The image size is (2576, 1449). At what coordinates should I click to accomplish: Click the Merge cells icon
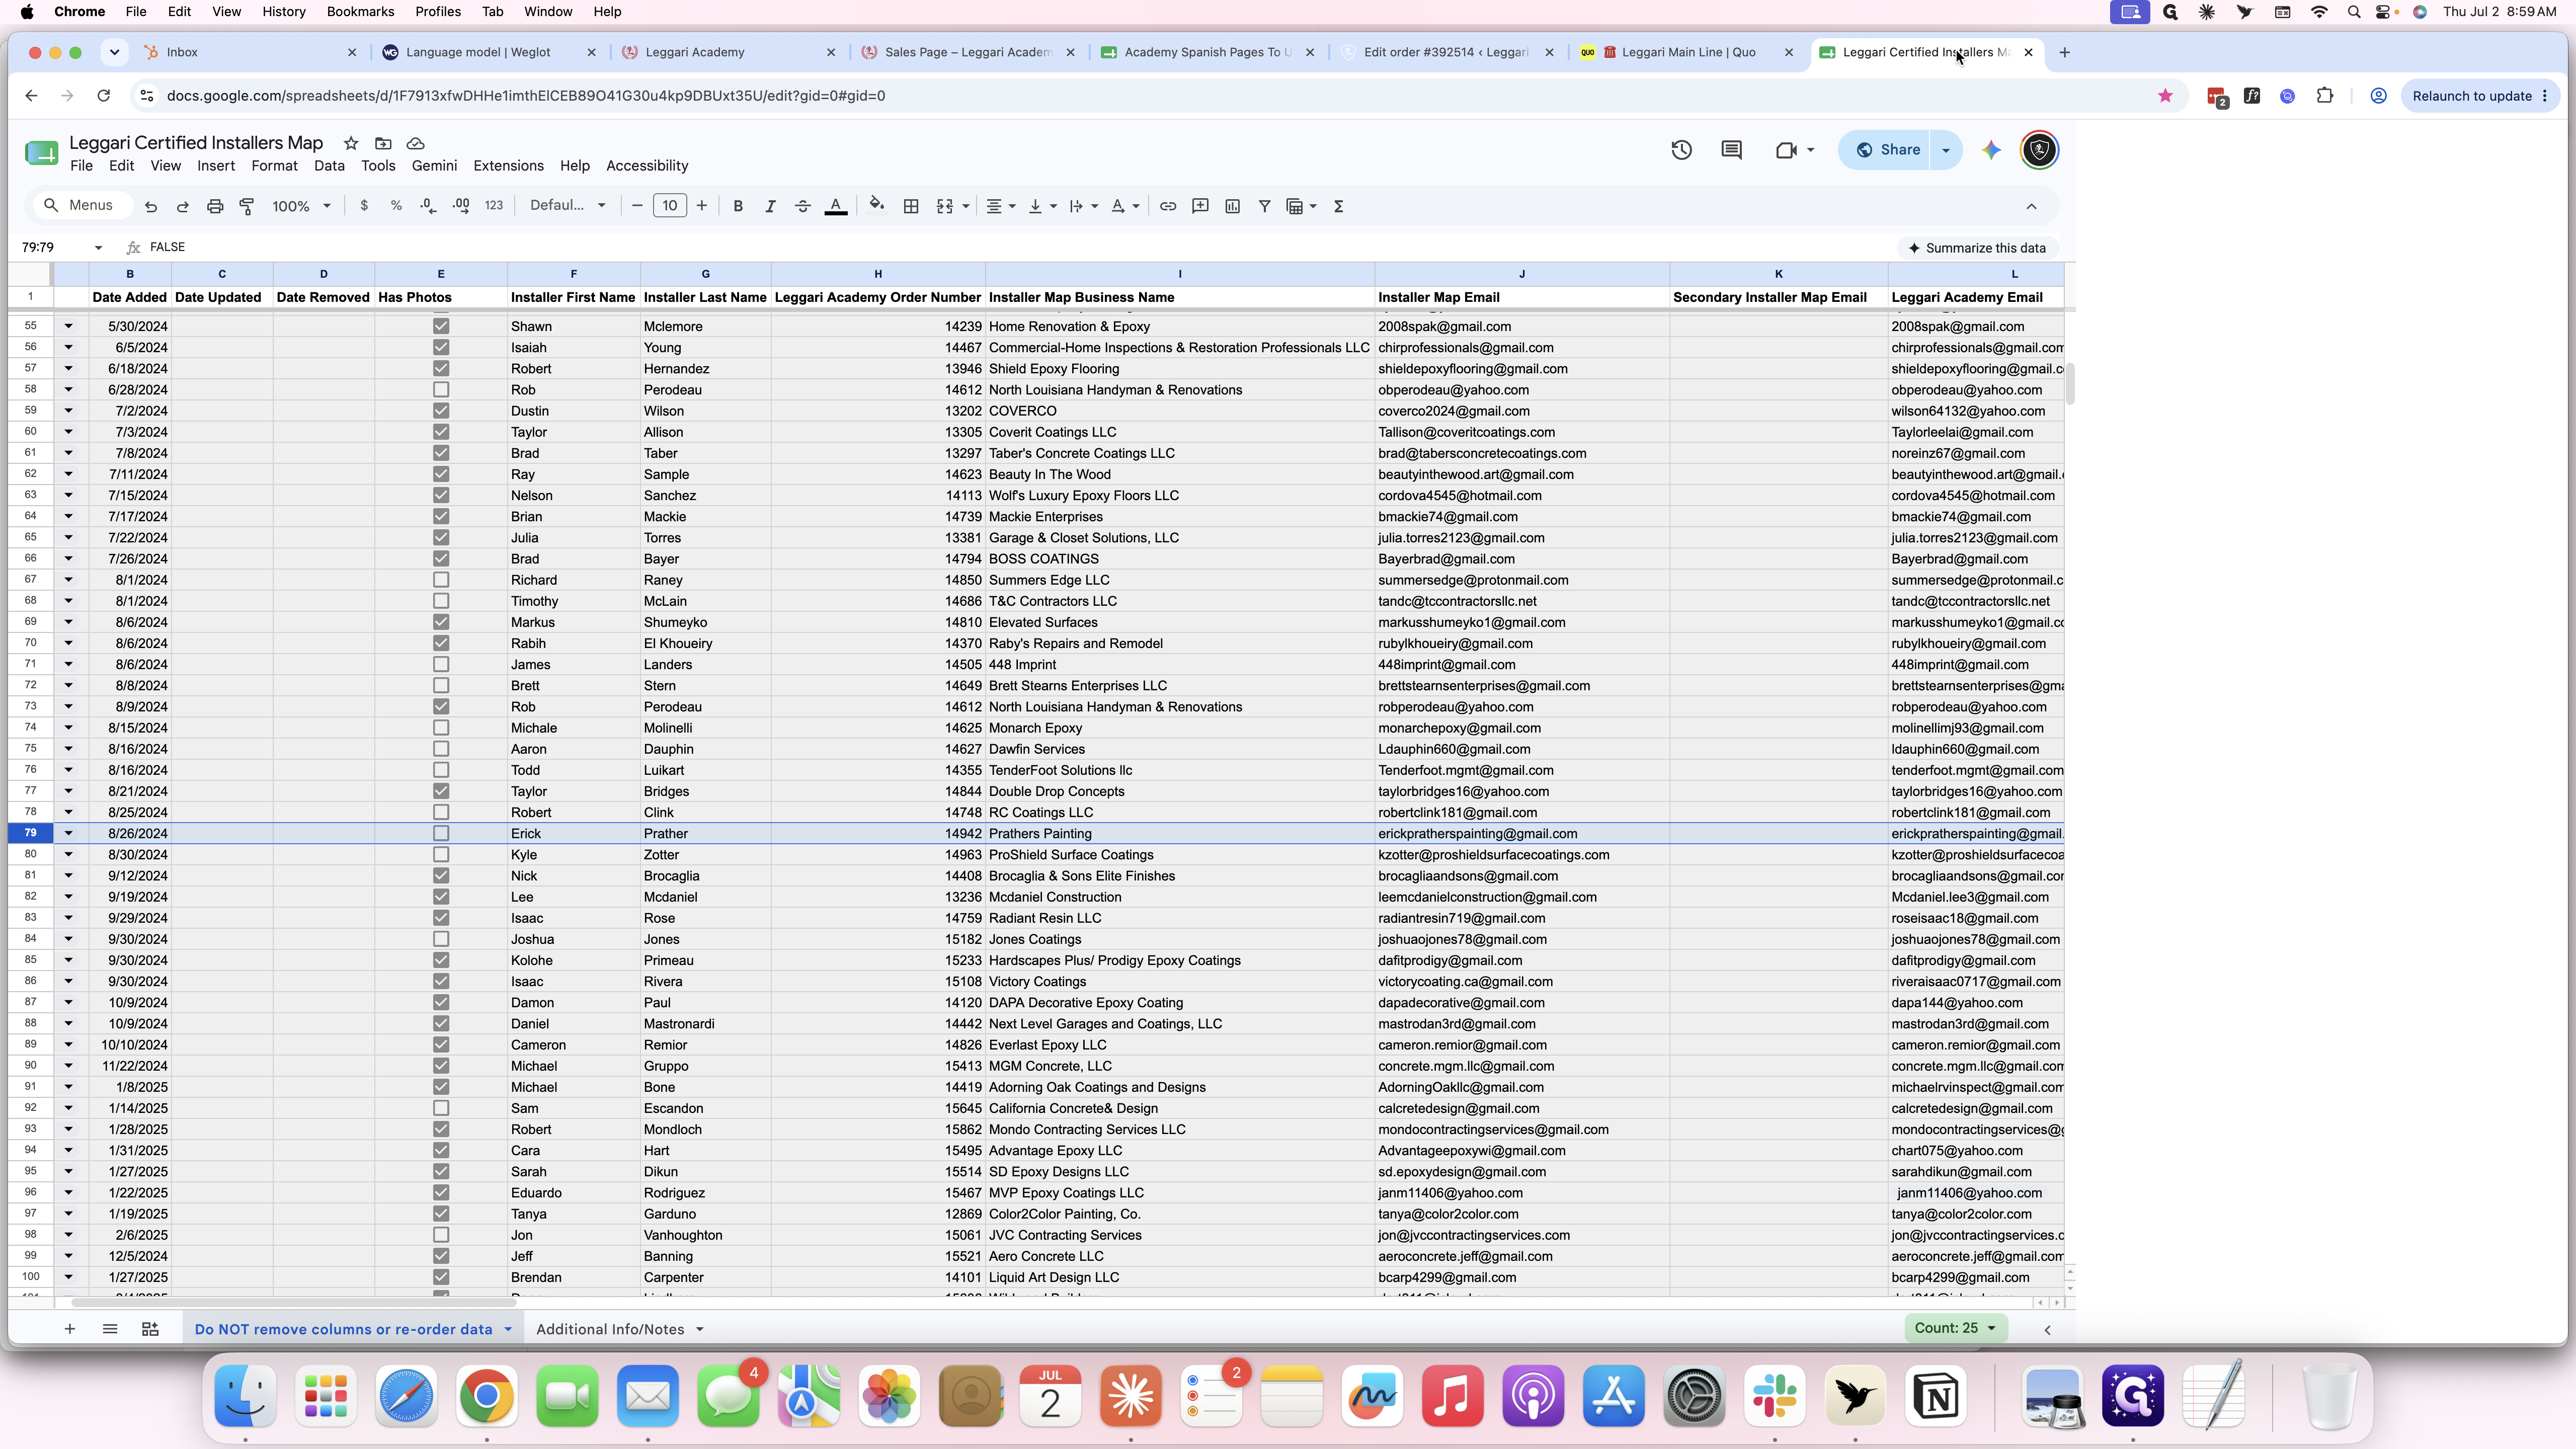pos(944,206)
